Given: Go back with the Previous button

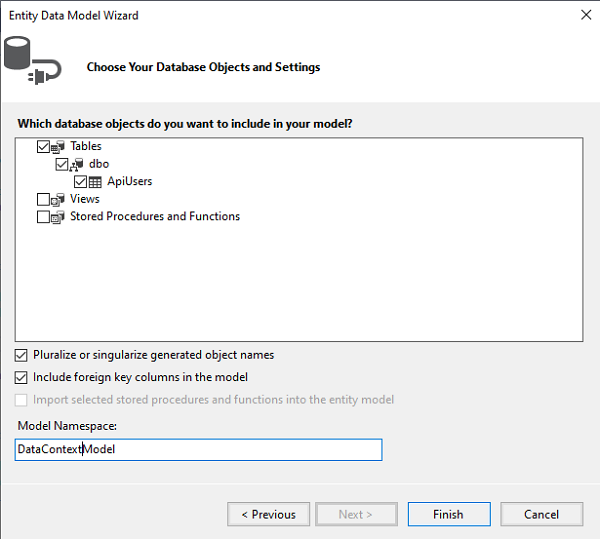Looking at the screenshot, I should (x=268, y=514).
